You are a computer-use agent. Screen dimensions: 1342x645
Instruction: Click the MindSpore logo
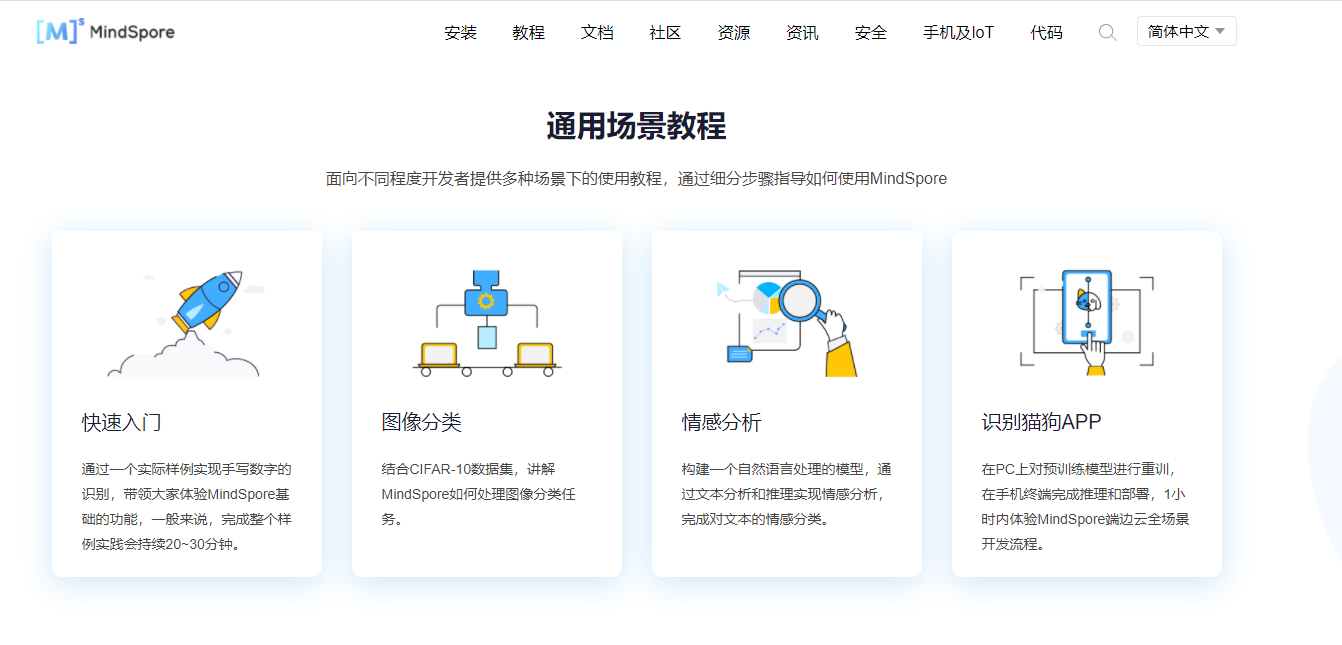105,31
